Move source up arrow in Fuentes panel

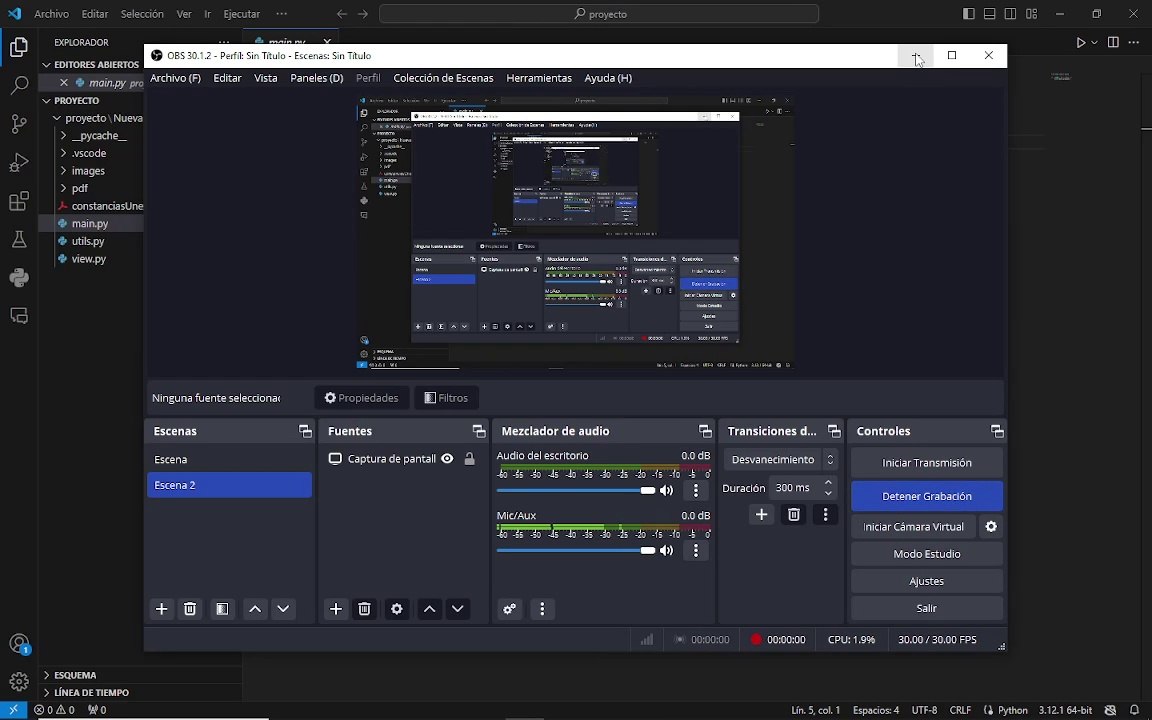pos(430,609)
